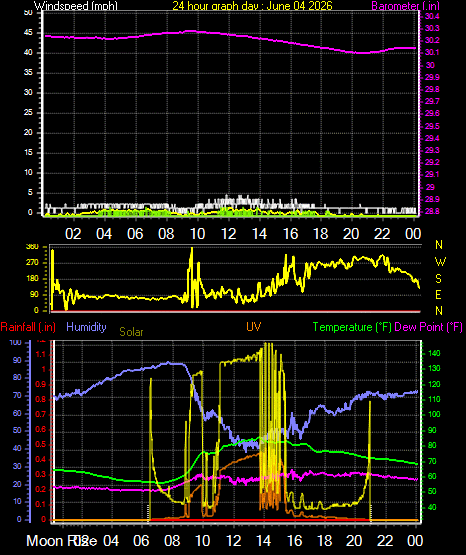Click barometer scale value 30.1

[432, 52]
